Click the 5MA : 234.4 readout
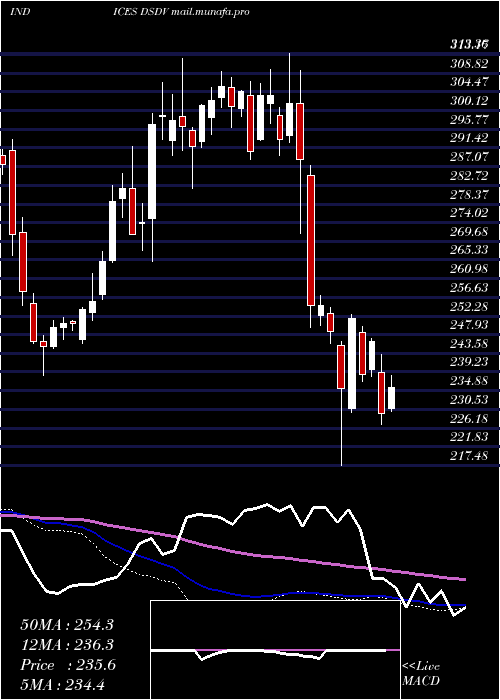Image resolution: width=500 pixels, height=700 pixels. click(62, 684)
